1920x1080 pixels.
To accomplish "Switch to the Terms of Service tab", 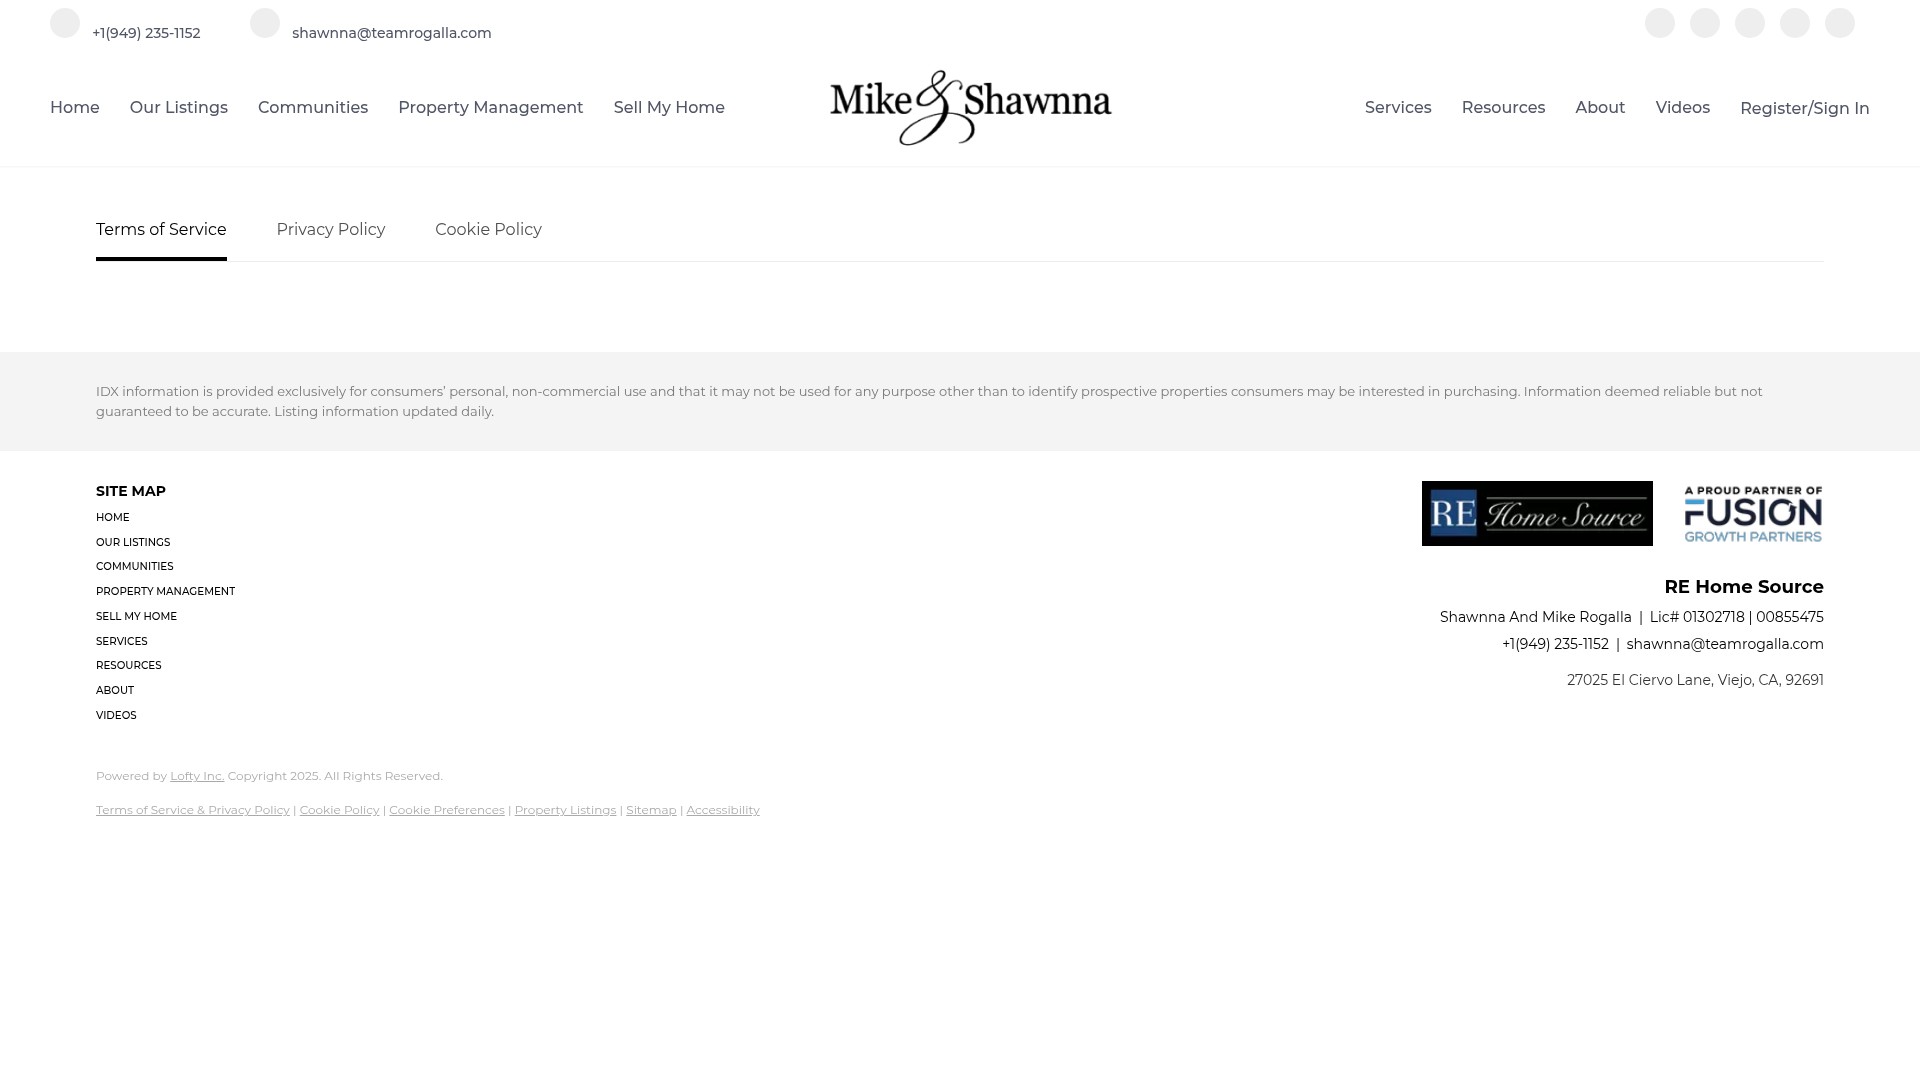I will click(161, 230).
